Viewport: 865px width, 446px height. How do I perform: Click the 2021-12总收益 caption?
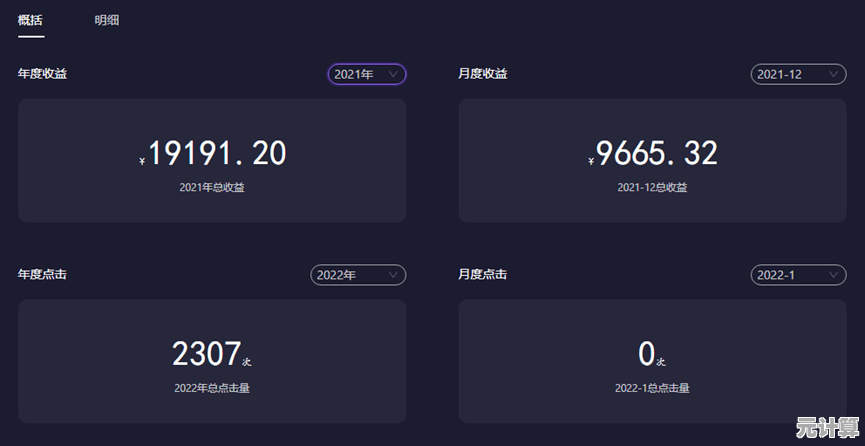[653, 188]
